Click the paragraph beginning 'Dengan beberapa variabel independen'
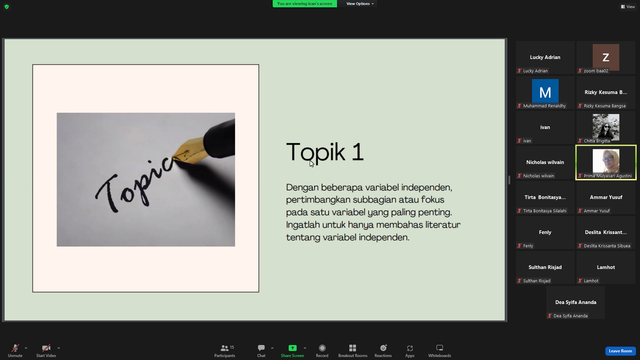Screen dimensions: 640x360 [373, 212]
